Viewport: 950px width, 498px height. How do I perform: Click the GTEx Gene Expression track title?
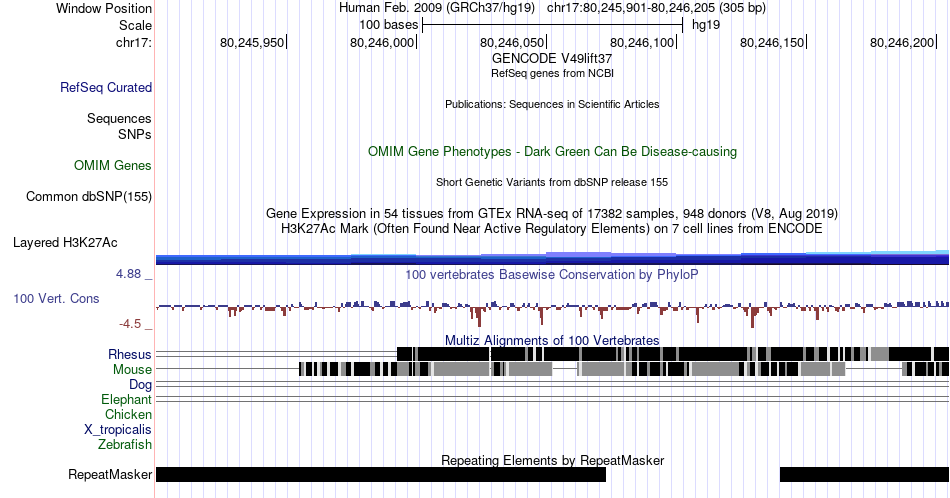[x=552, y=213]
